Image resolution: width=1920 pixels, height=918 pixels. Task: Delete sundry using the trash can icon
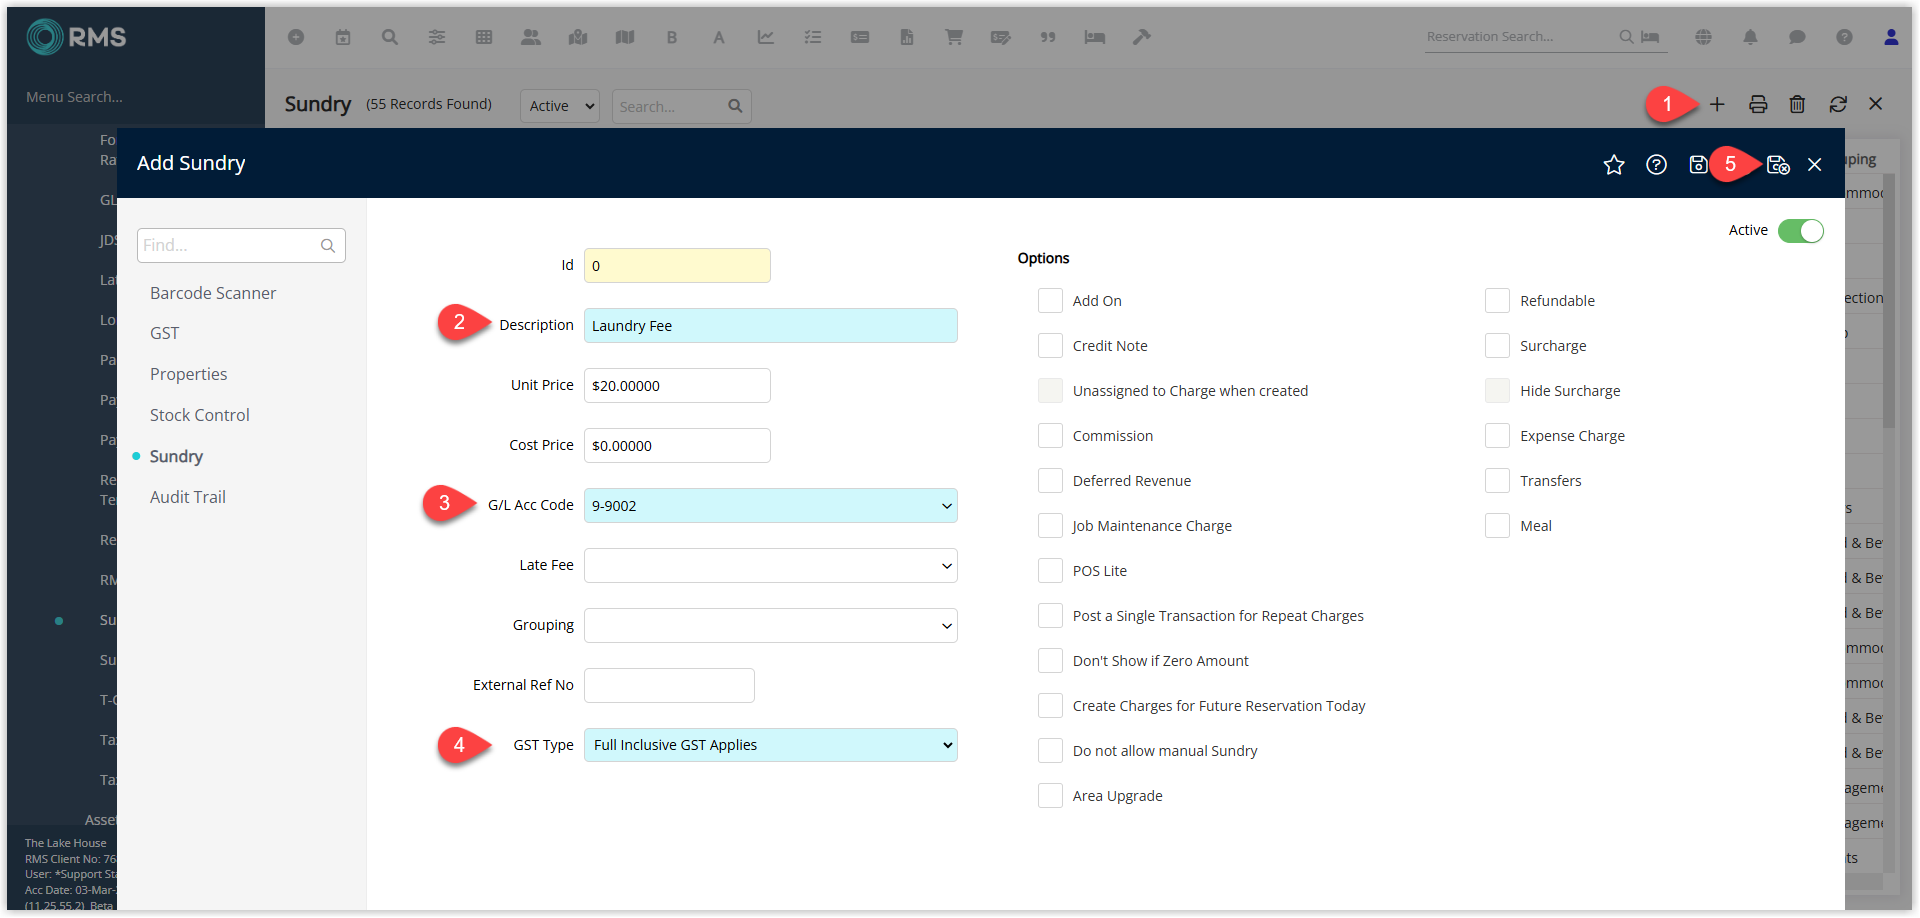1797,104
